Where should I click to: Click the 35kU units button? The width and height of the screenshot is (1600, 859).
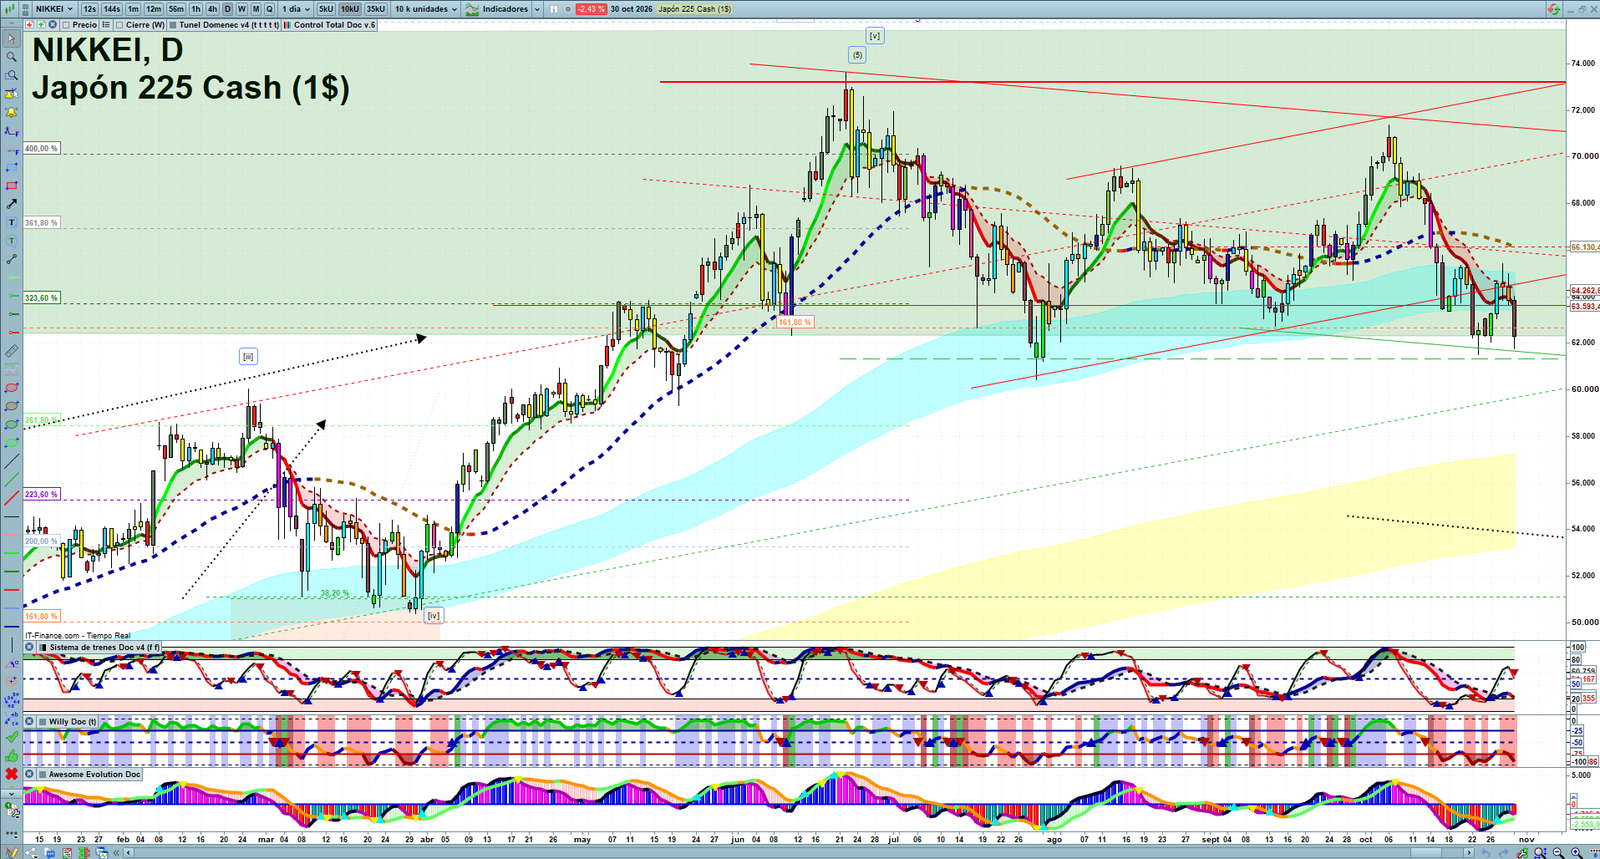point(376,9)
